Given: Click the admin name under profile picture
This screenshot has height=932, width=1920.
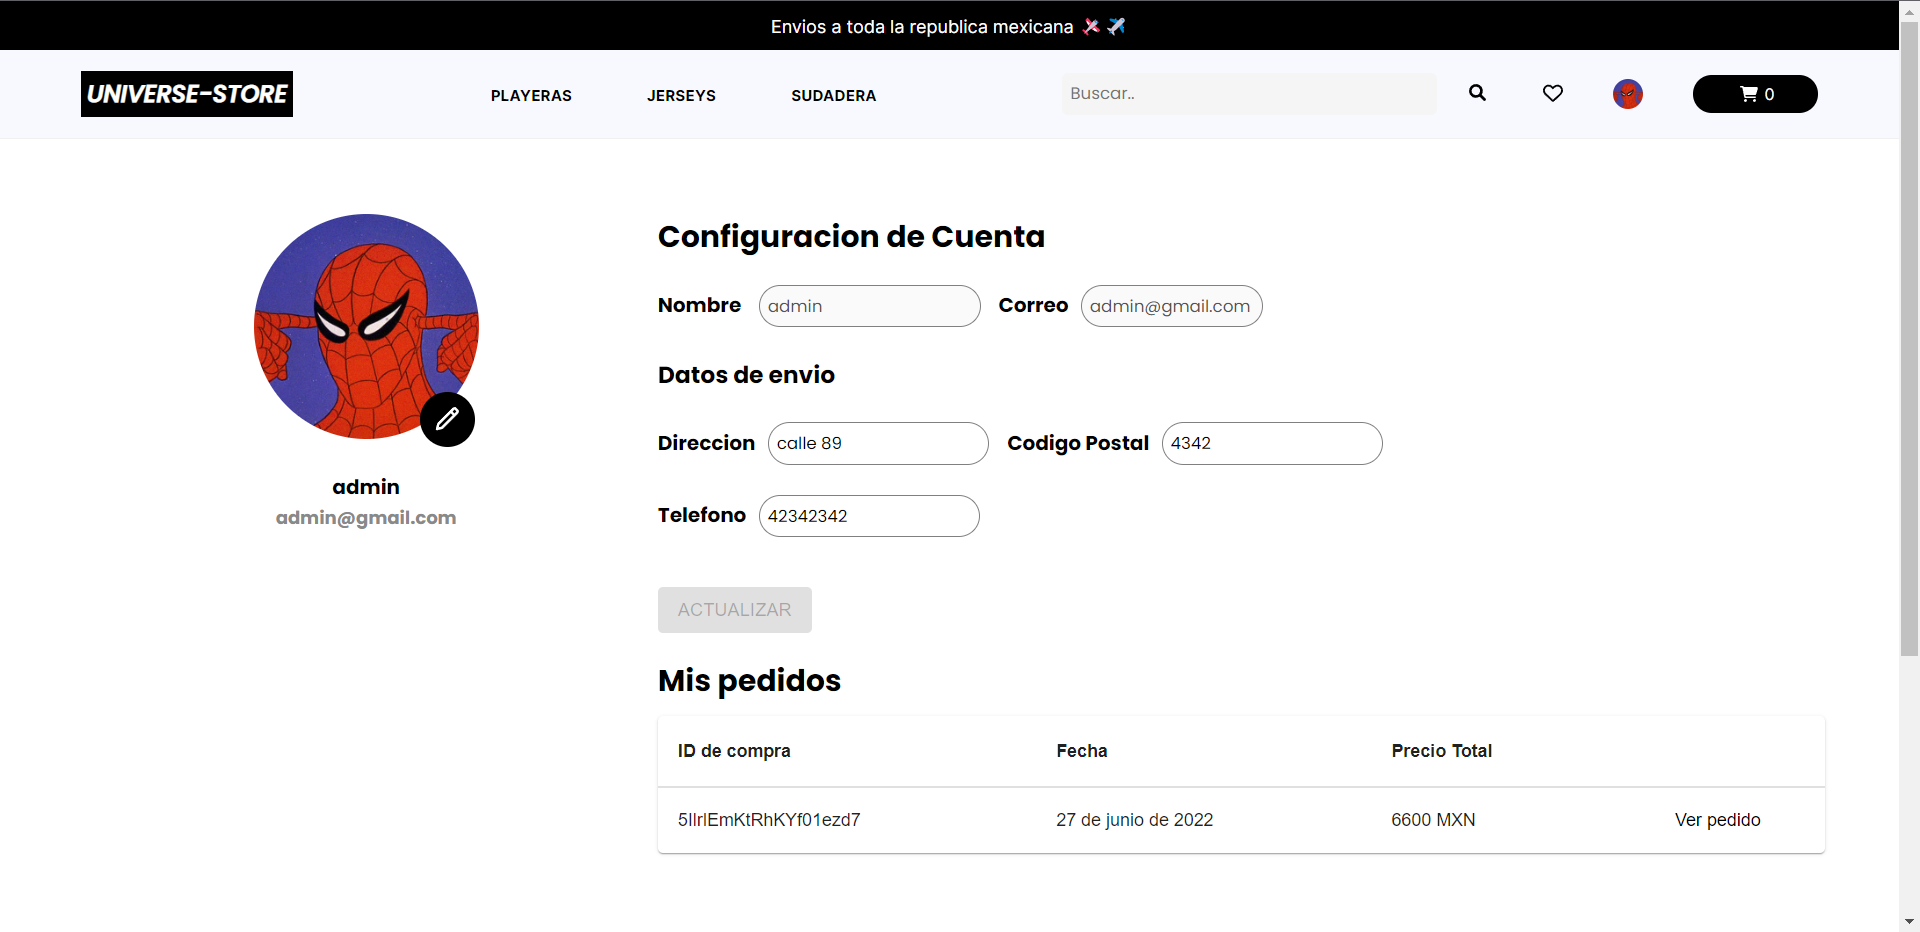Looking at the screenshot, I should (x=366, y=487).
